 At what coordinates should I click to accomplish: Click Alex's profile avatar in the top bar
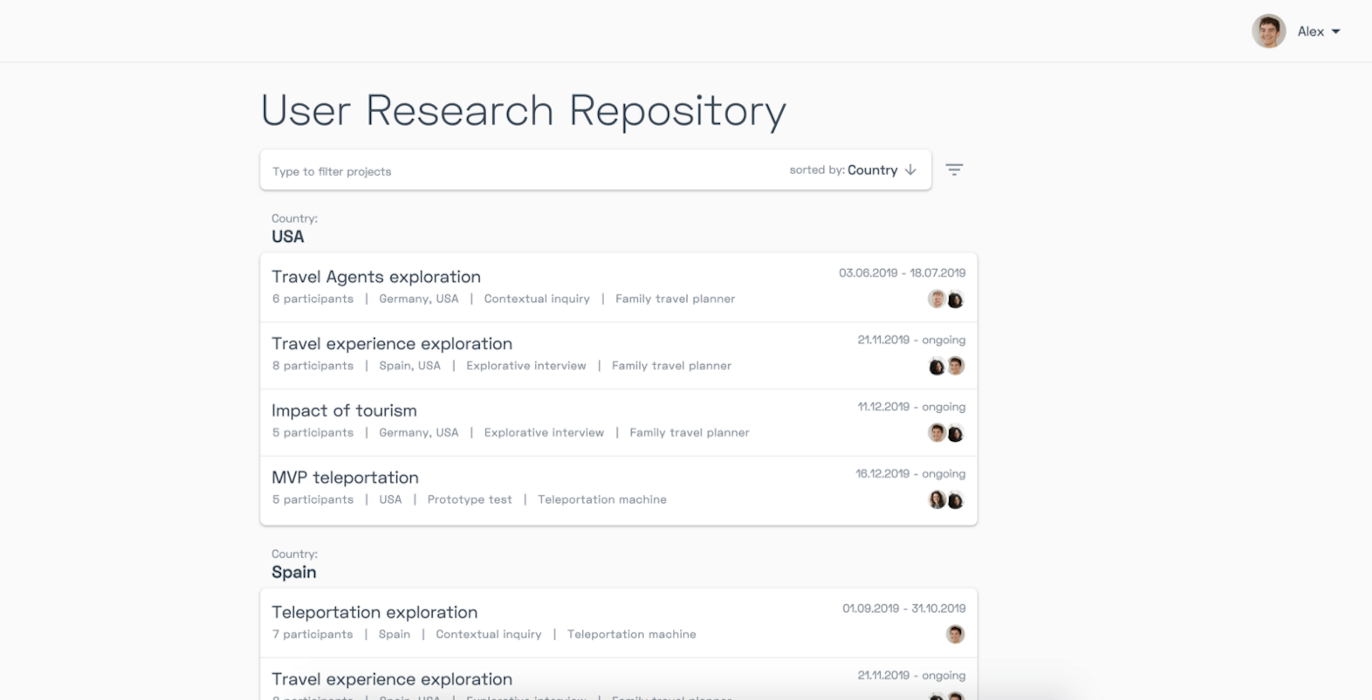coord(1268,31)
